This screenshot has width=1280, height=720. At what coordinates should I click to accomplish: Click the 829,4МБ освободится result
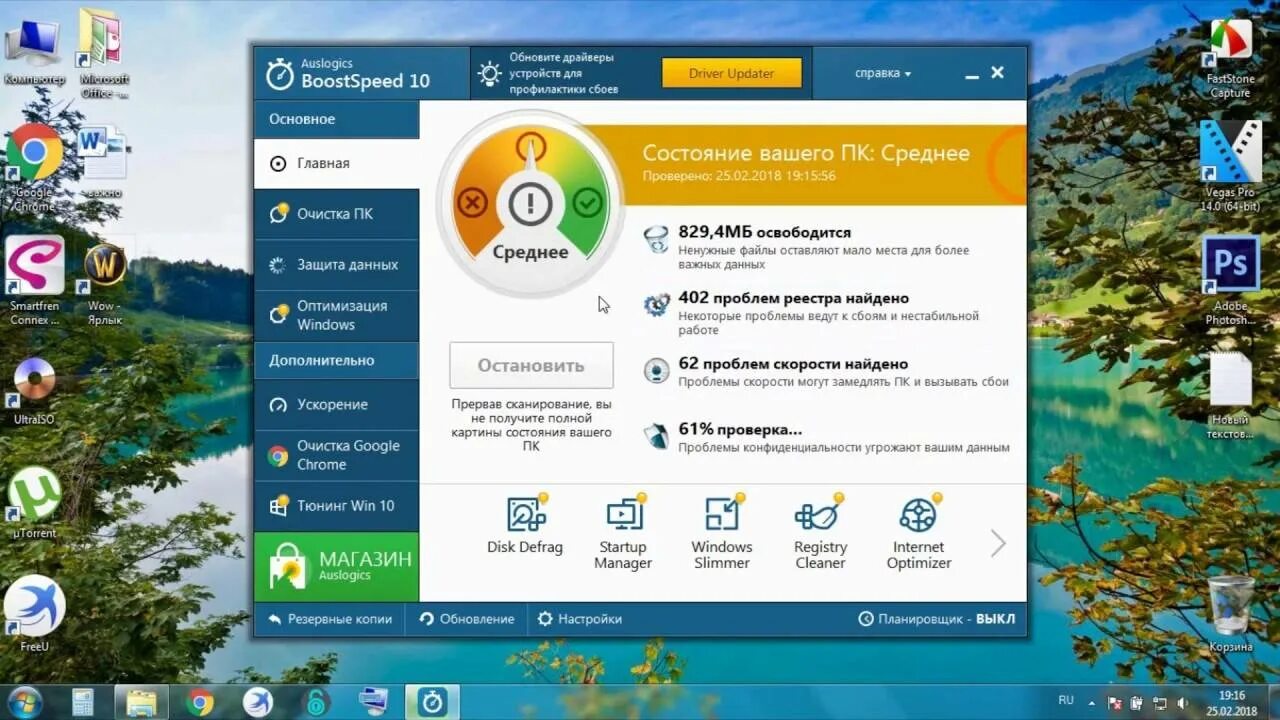[x=765, y=232]
